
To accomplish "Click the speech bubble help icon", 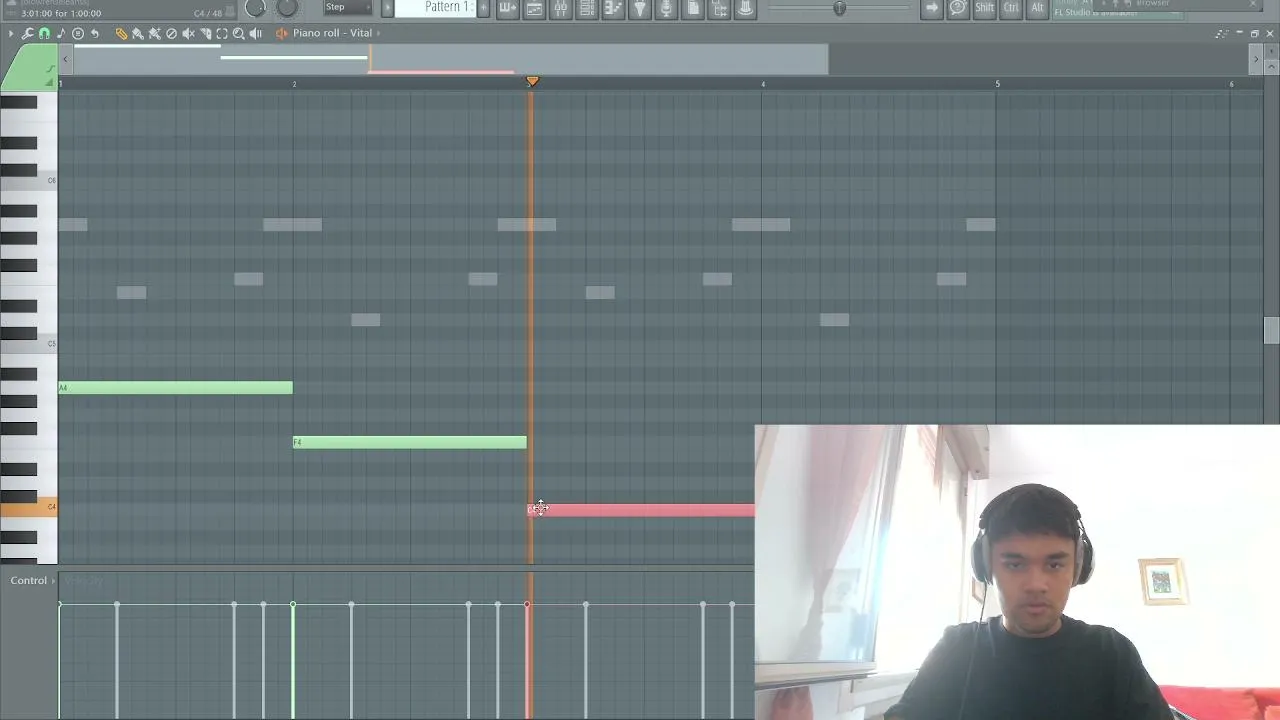I will [958, 8].
